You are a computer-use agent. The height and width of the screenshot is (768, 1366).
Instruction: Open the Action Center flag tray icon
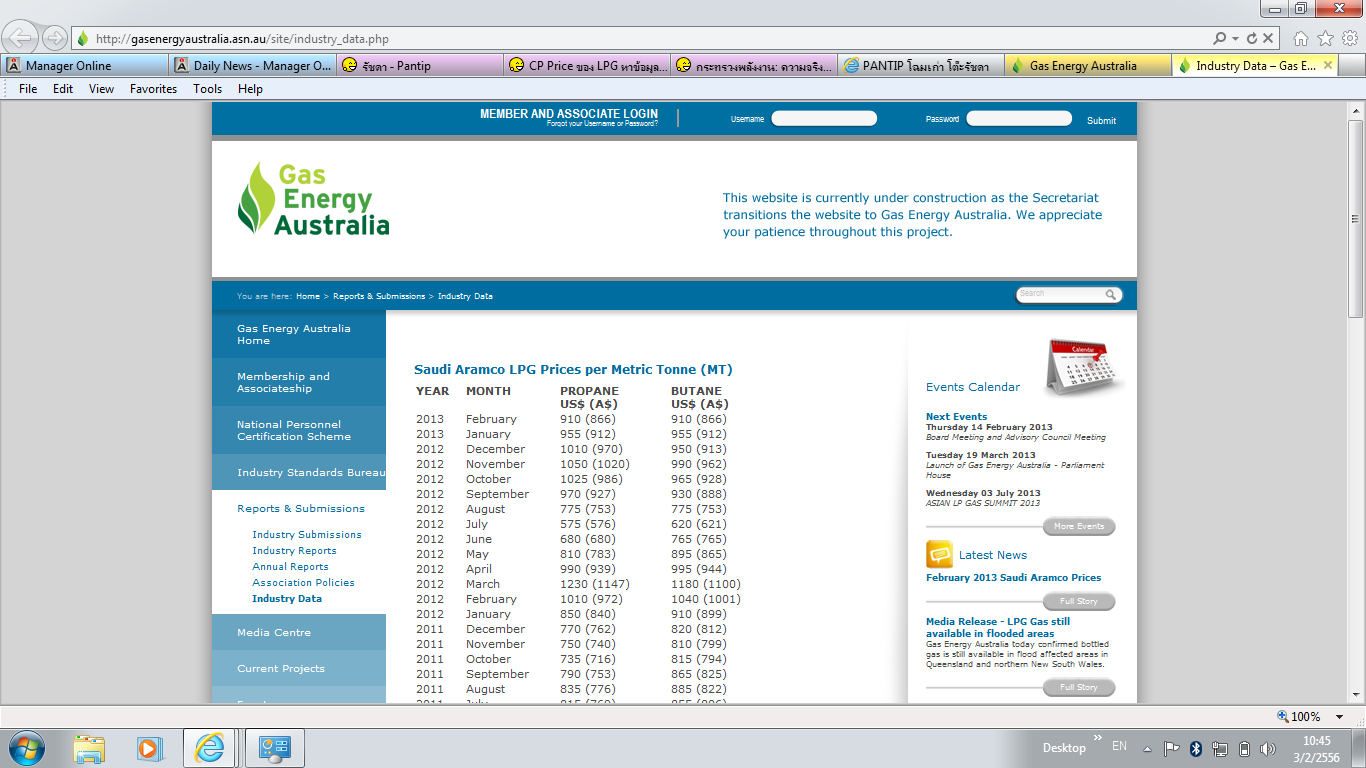(1172, 748)
